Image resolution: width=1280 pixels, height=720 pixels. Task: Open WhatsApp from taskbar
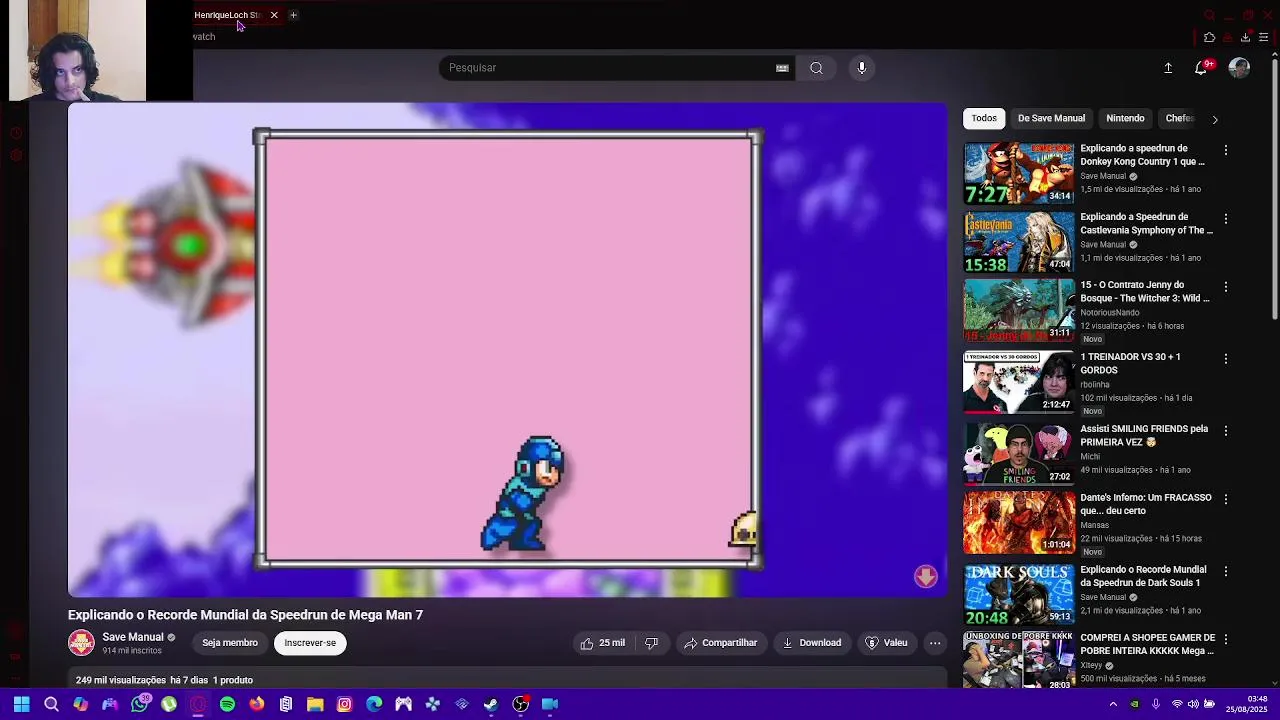tap(139, 704)
